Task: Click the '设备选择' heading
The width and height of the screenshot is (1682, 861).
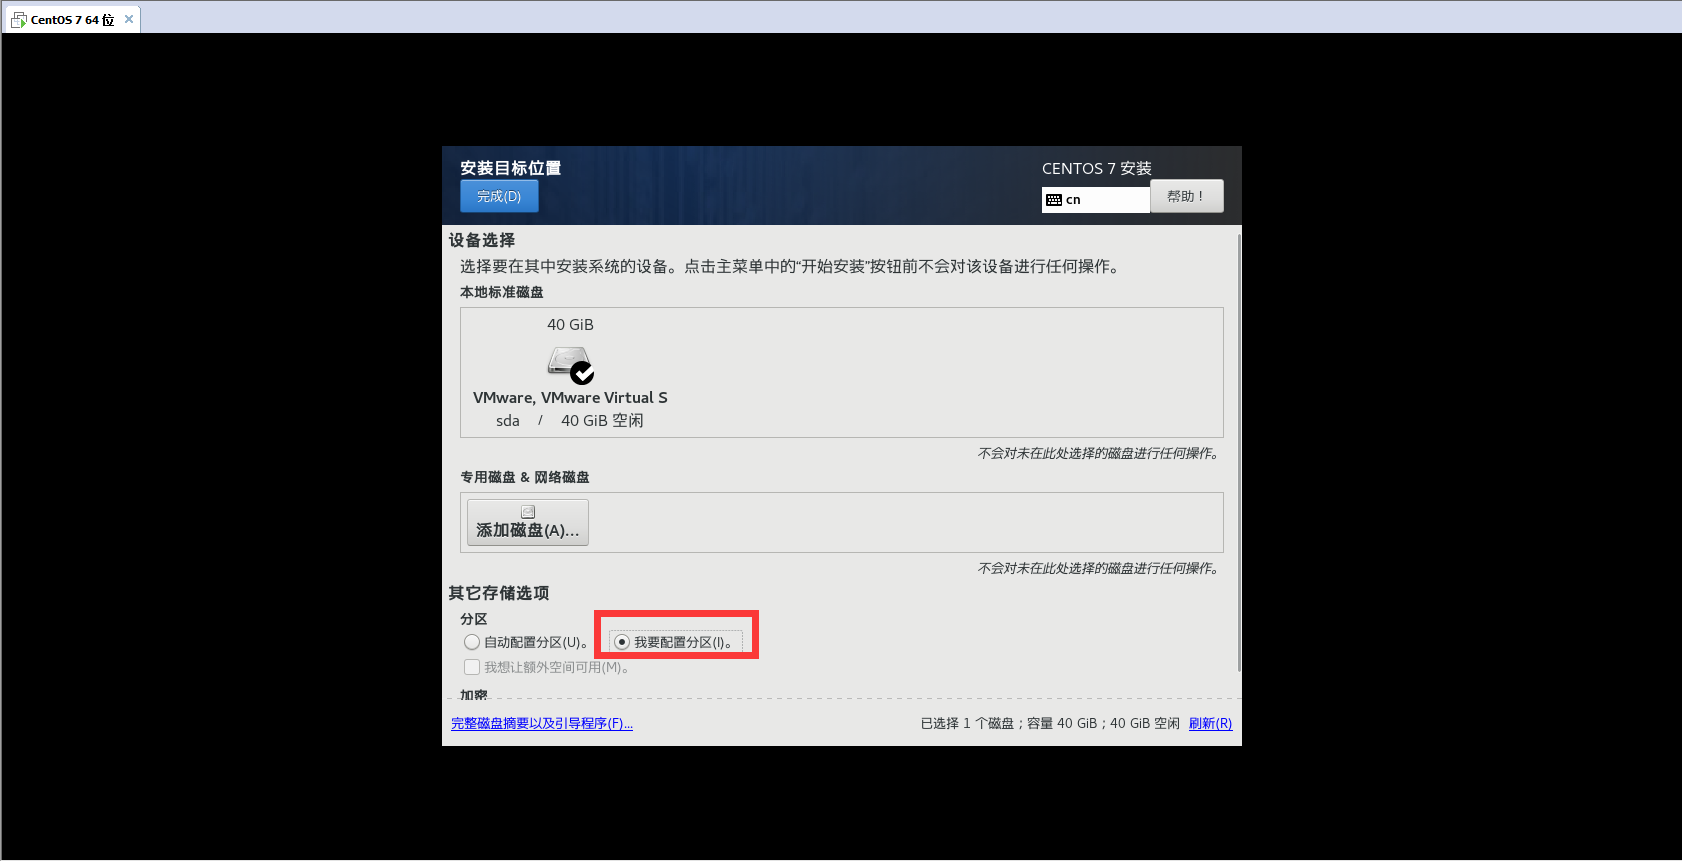Action: 482,240
